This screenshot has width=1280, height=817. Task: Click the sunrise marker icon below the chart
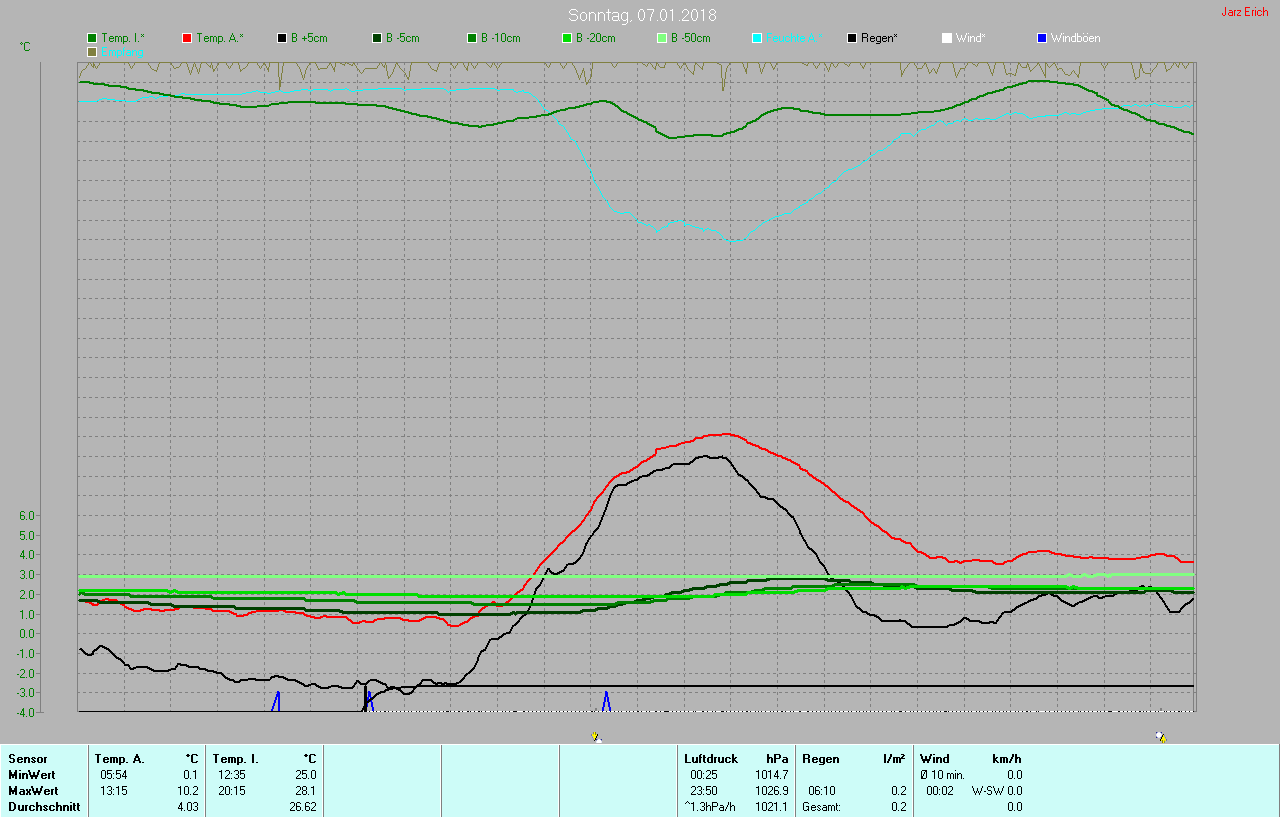click(x=596, y=737)
